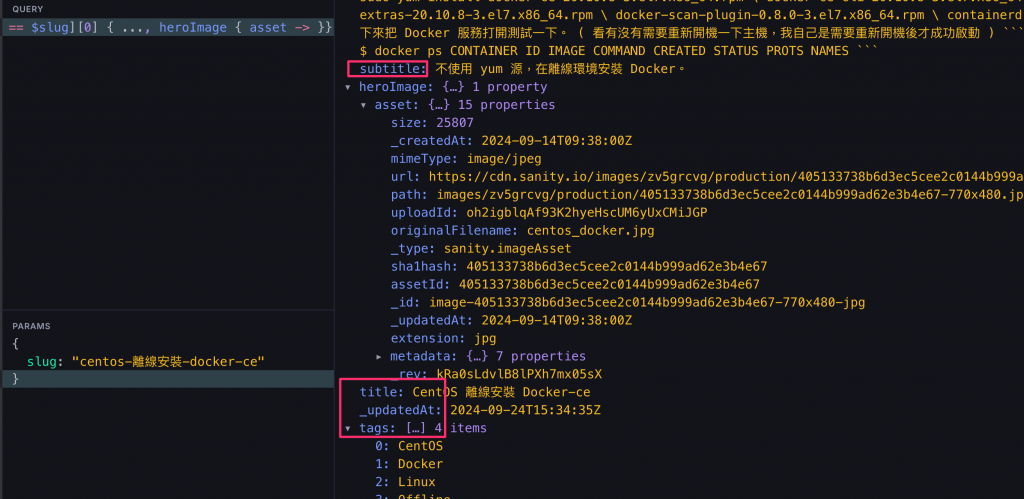Select tag item 2 Linux
The image size is (1024, 499).
pos(417,482)
